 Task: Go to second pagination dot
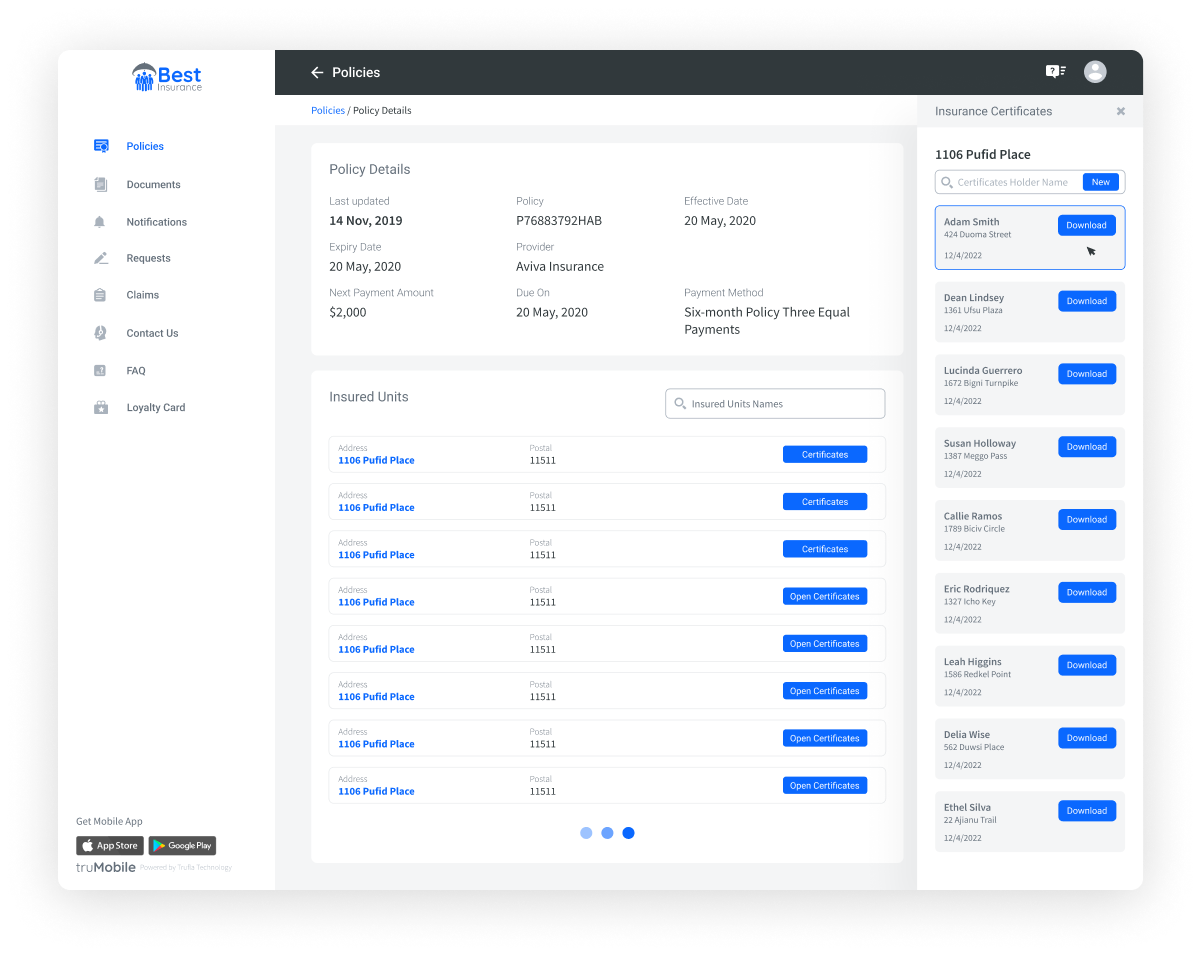coord(607,833)
